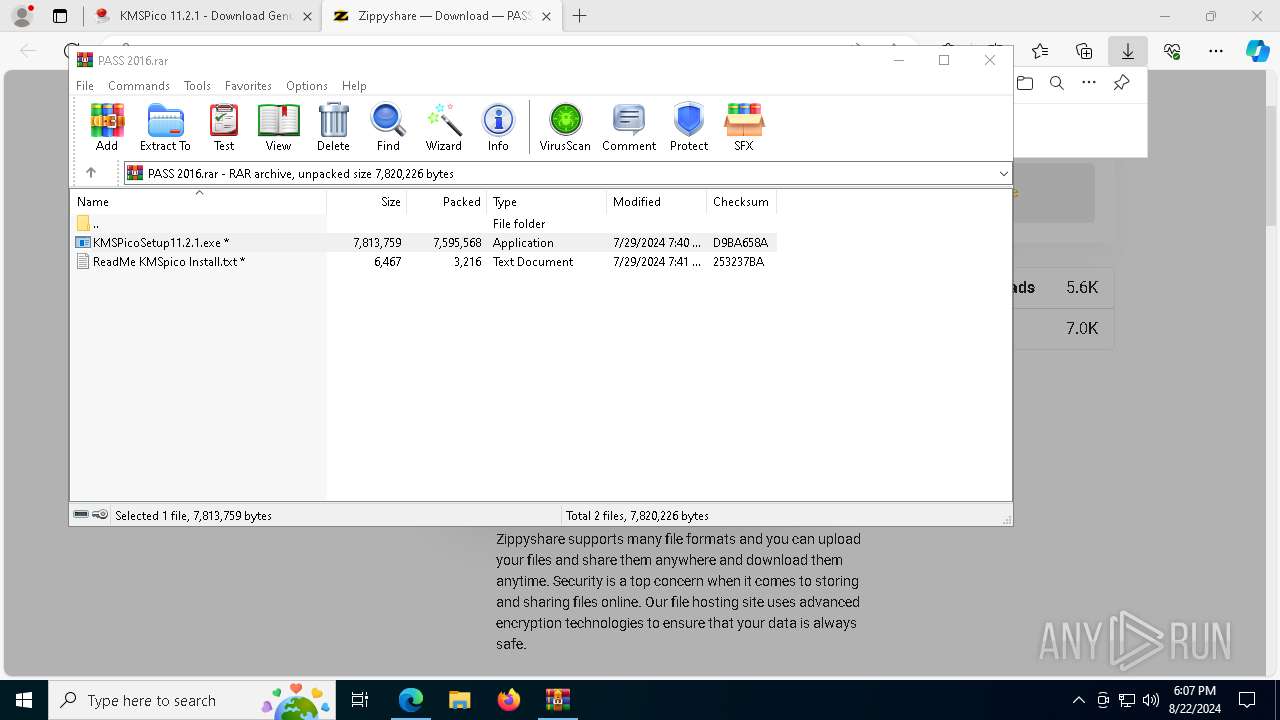The image size is (1280, 720).
Task: Open the browser profile icon
Action: [x=22, y=16]
